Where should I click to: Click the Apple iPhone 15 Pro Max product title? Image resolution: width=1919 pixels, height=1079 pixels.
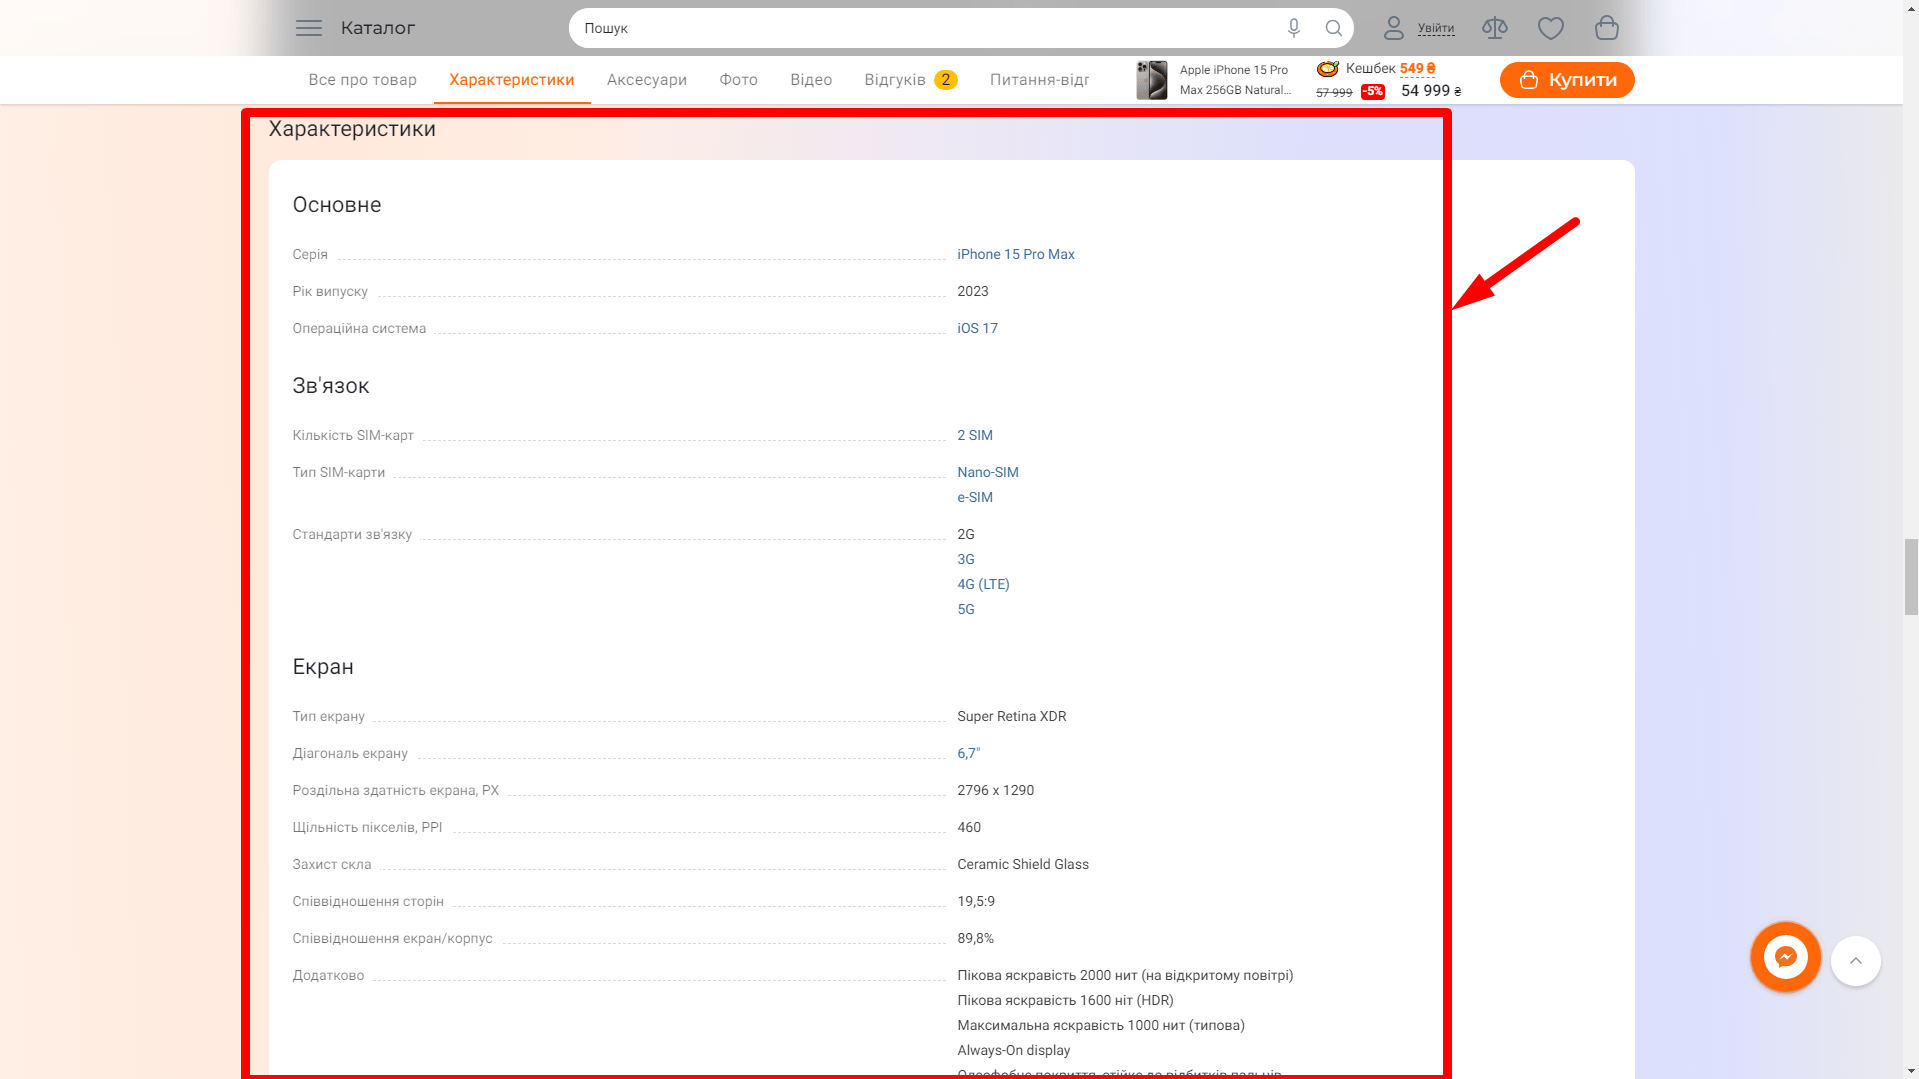click(1234, 80)
